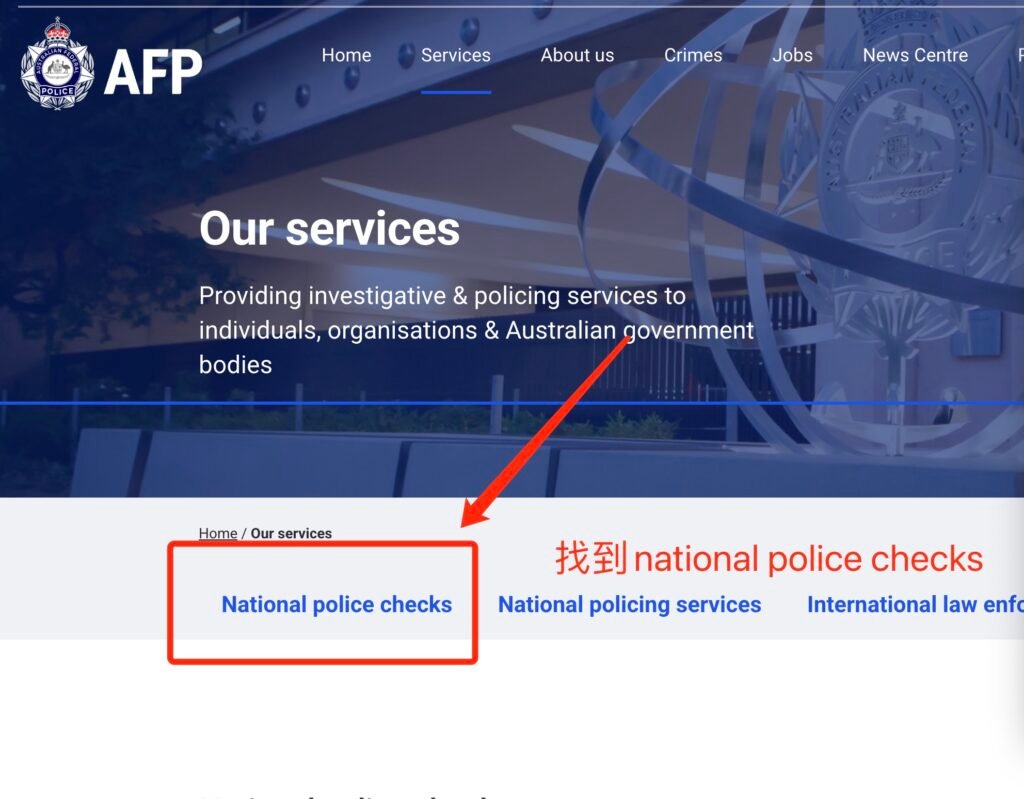This screenshot has width=1024, height=799.
Task: Visit the News Centre page
Action: 915,56
